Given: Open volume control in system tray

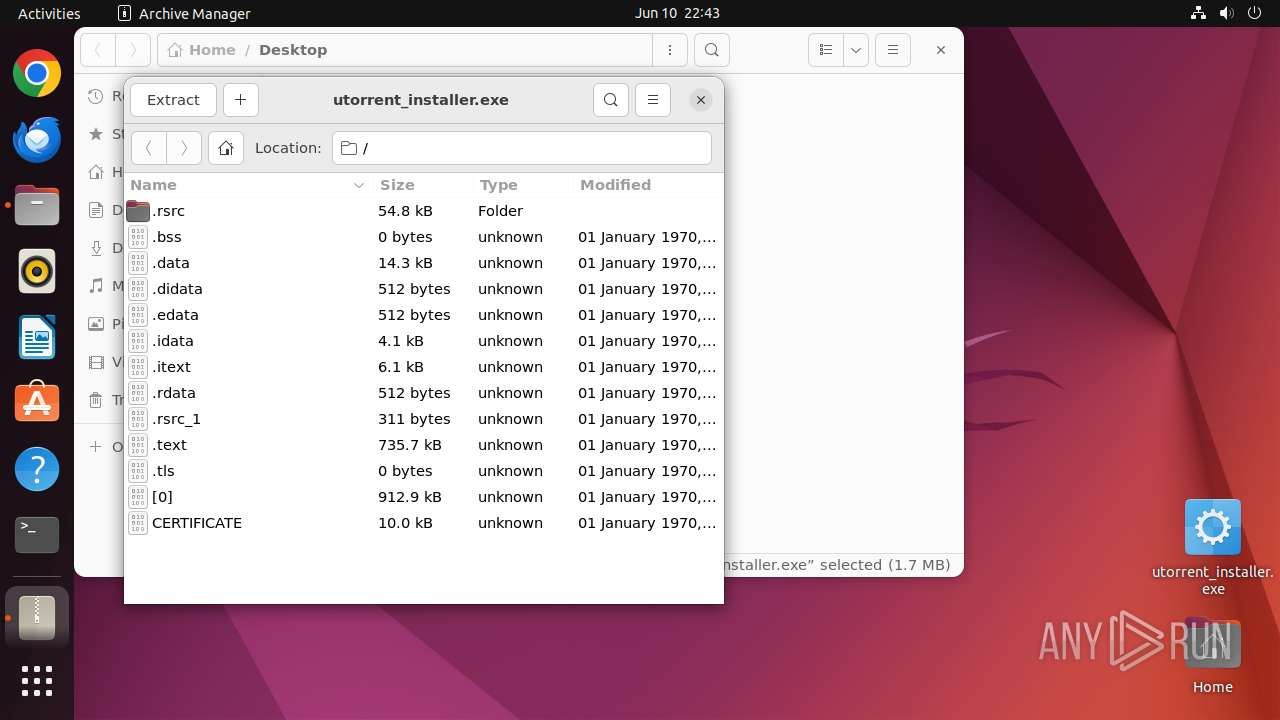Looking at the screenshot, I should click(x=1226, y=13).
